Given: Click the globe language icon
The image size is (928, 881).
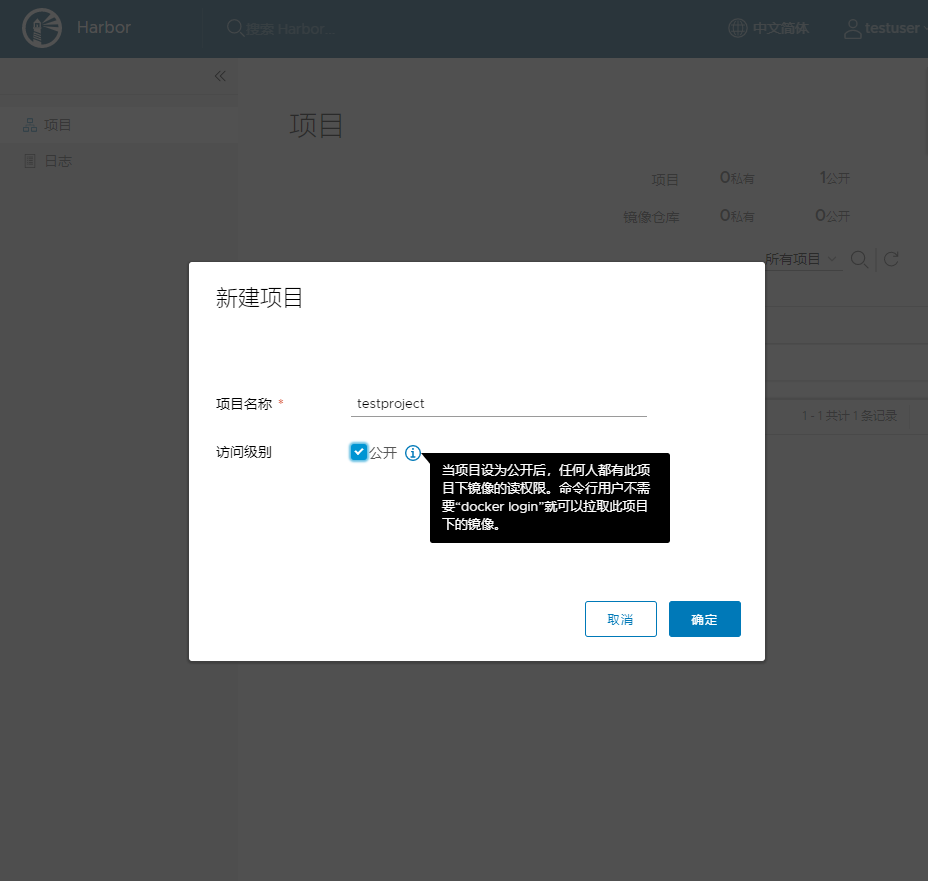Looking at the screenshot, I should [737, 28].
